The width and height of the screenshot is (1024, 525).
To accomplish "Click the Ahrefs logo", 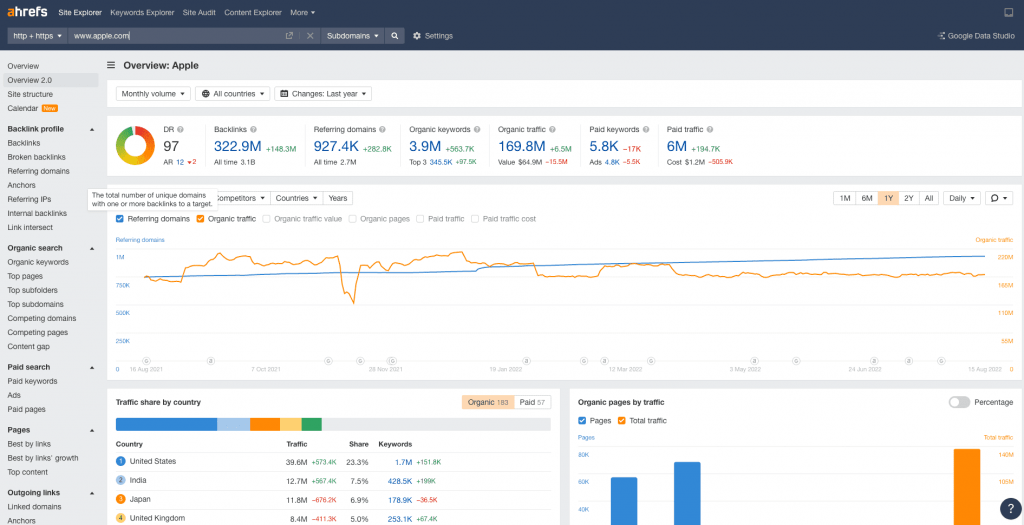I will point(29,12).
